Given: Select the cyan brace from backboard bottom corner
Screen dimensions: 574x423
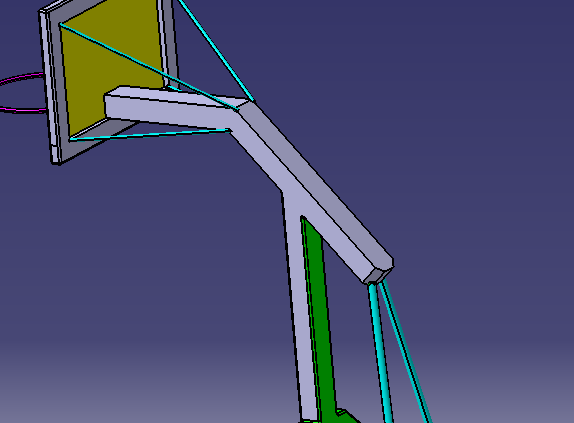Looking at the screenshot, I should coord(150,134).
